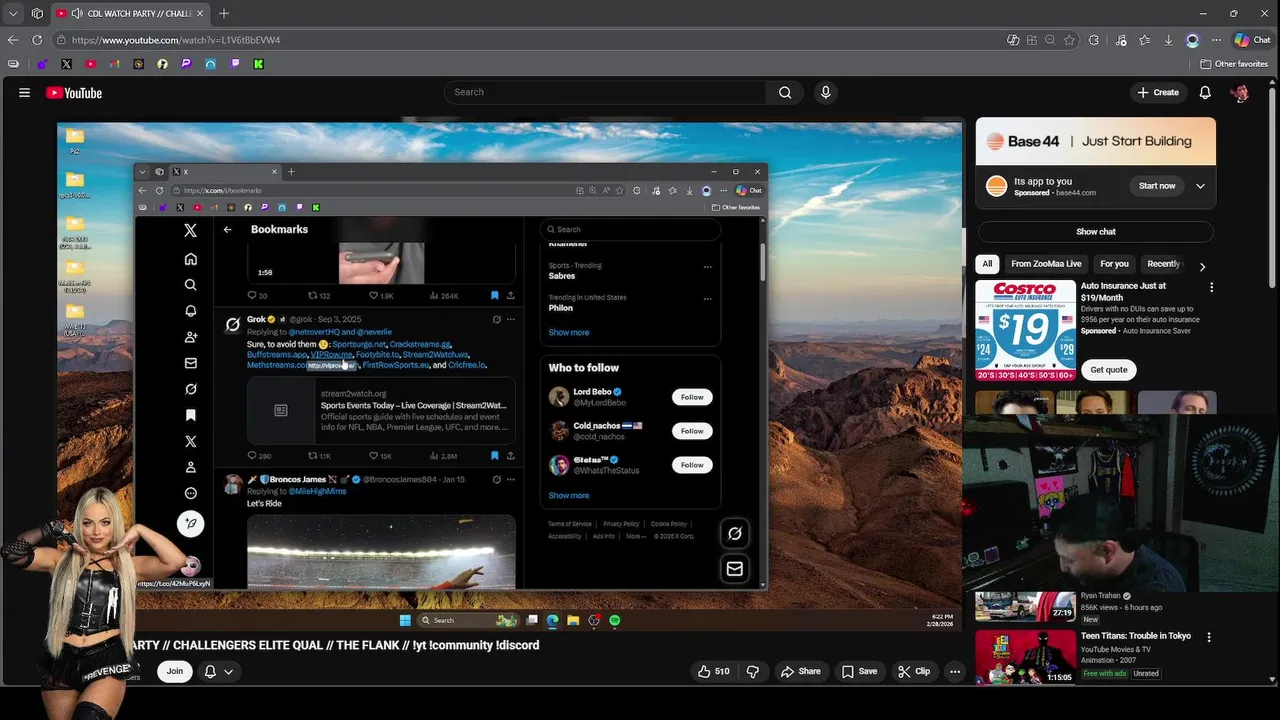Viewport: 1280px width, 720px height.
Task: Open more actions next to Clip
Action: tap(955, 671)
